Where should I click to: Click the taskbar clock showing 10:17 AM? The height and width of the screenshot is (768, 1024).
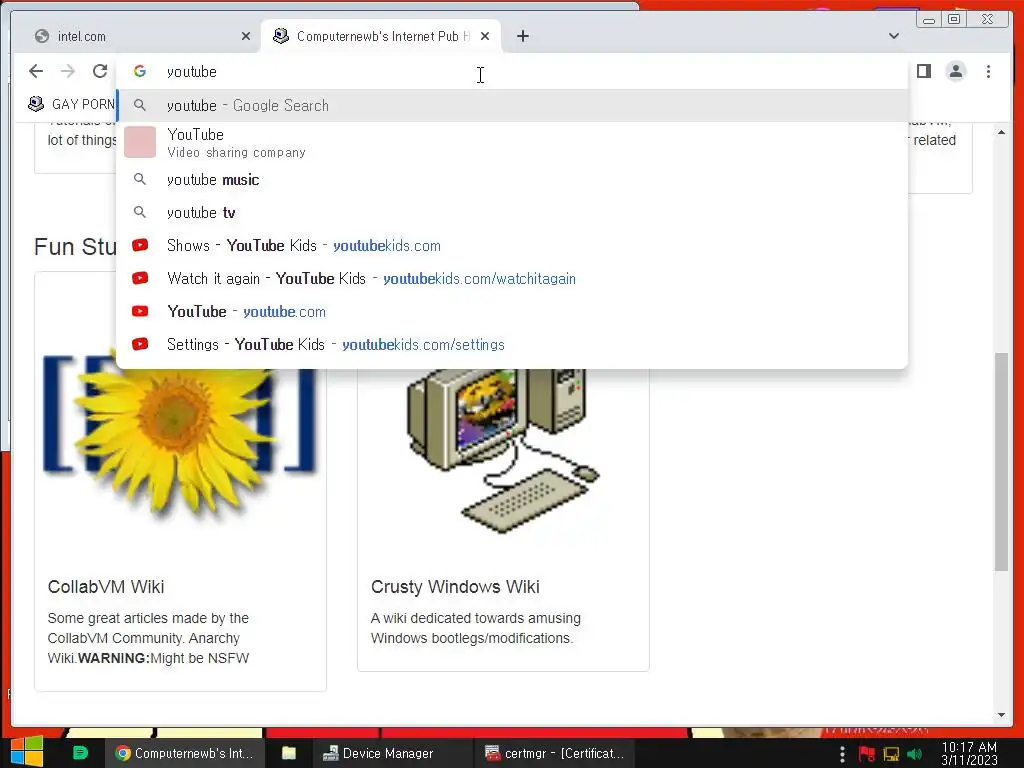click(969, 753)
